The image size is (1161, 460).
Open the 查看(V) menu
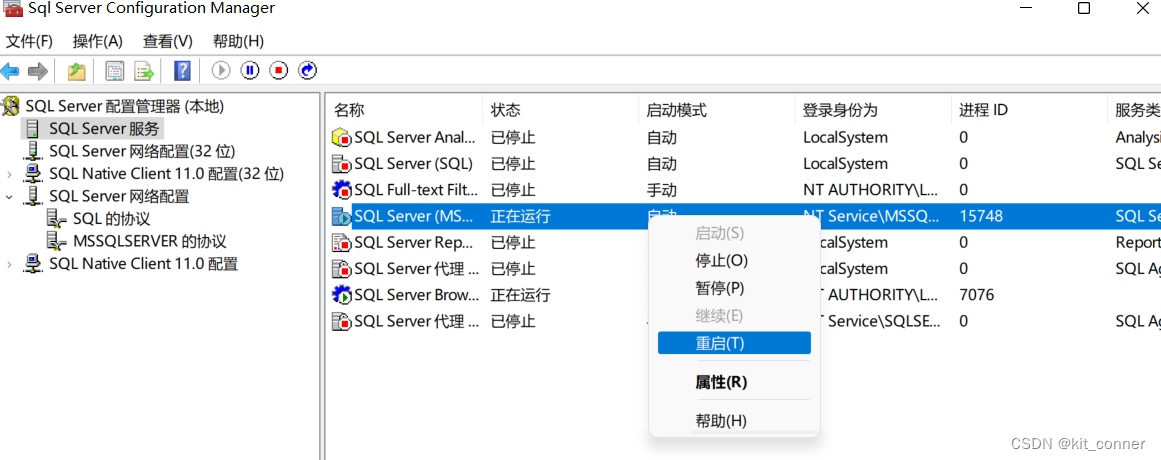coord(167,41)
